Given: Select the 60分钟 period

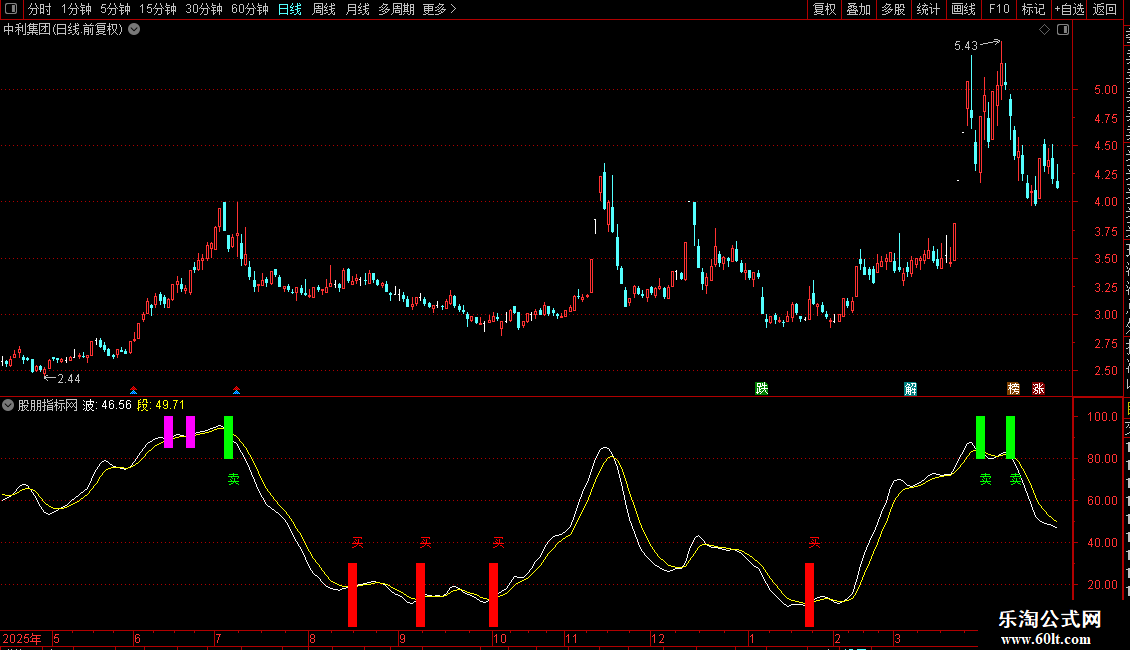Looking at the screenshot, I should (249, 9).
